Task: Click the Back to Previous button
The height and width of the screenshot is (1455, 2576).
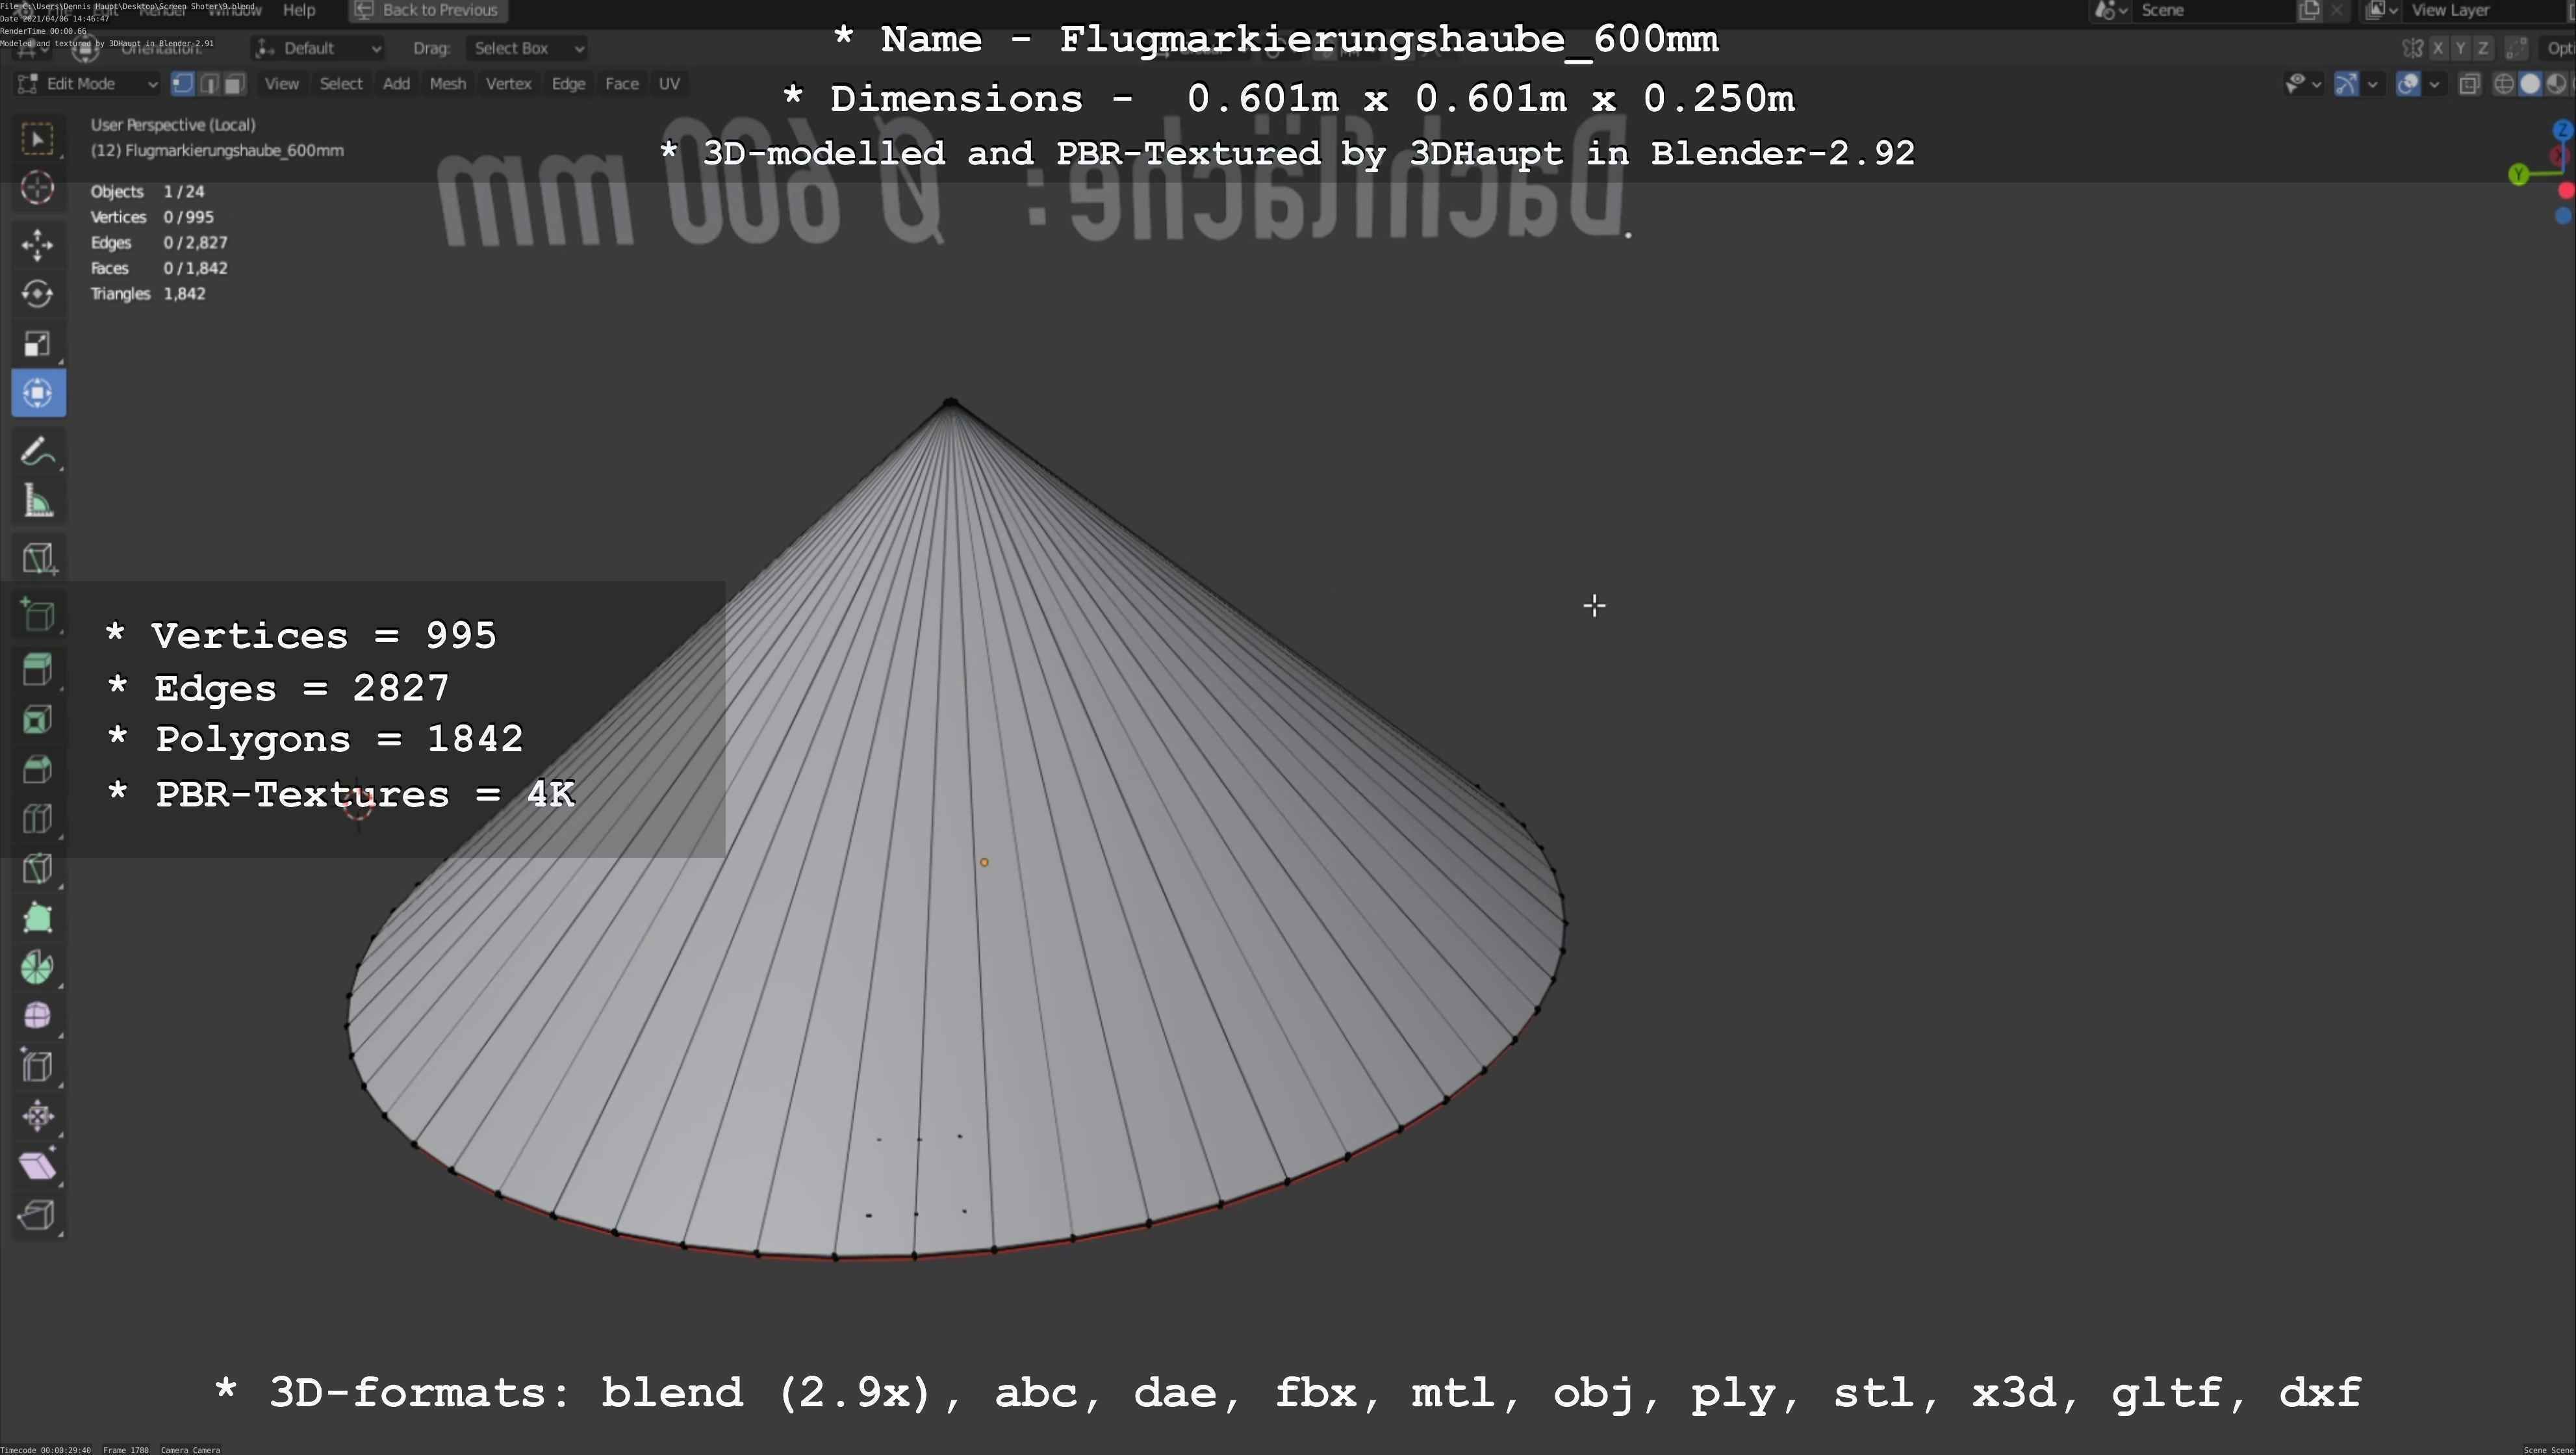Action: point(428,10)
